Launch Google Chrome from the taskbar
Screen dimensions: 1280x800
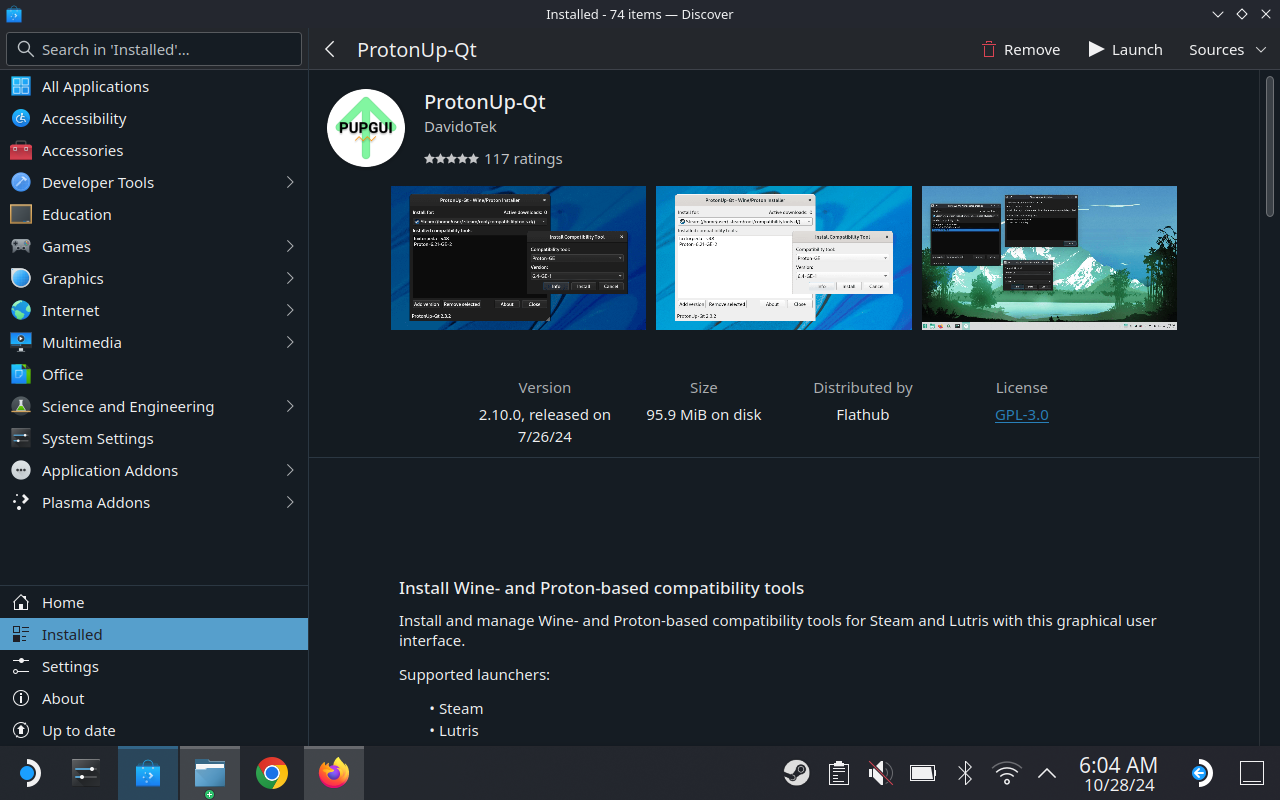[272, 772]
